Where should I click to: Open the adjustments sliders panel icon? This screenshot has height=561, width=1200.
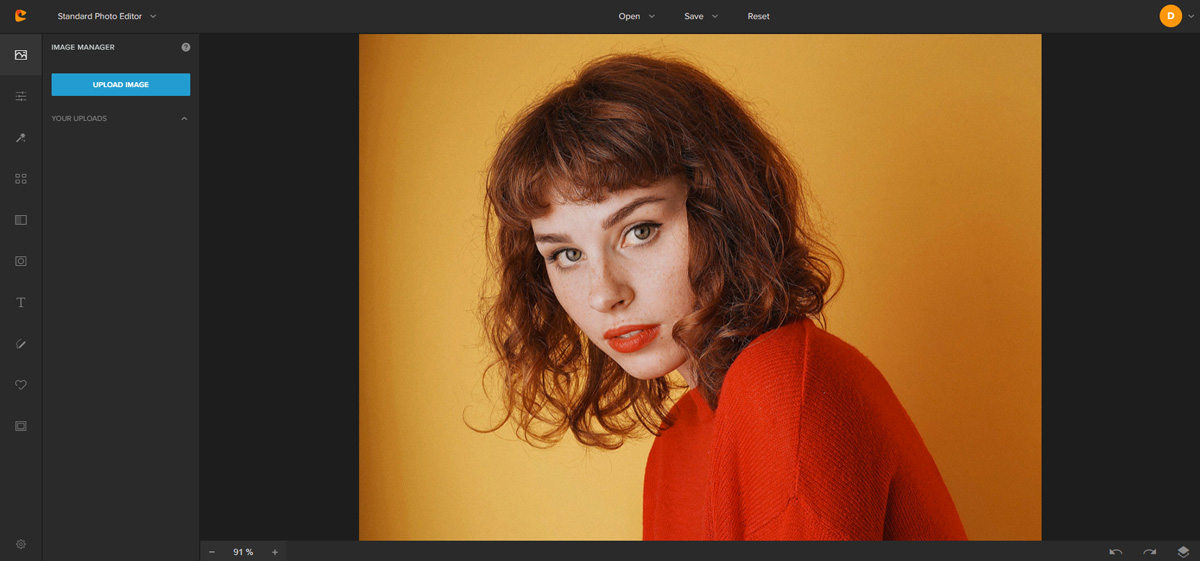tap(20, 96)
